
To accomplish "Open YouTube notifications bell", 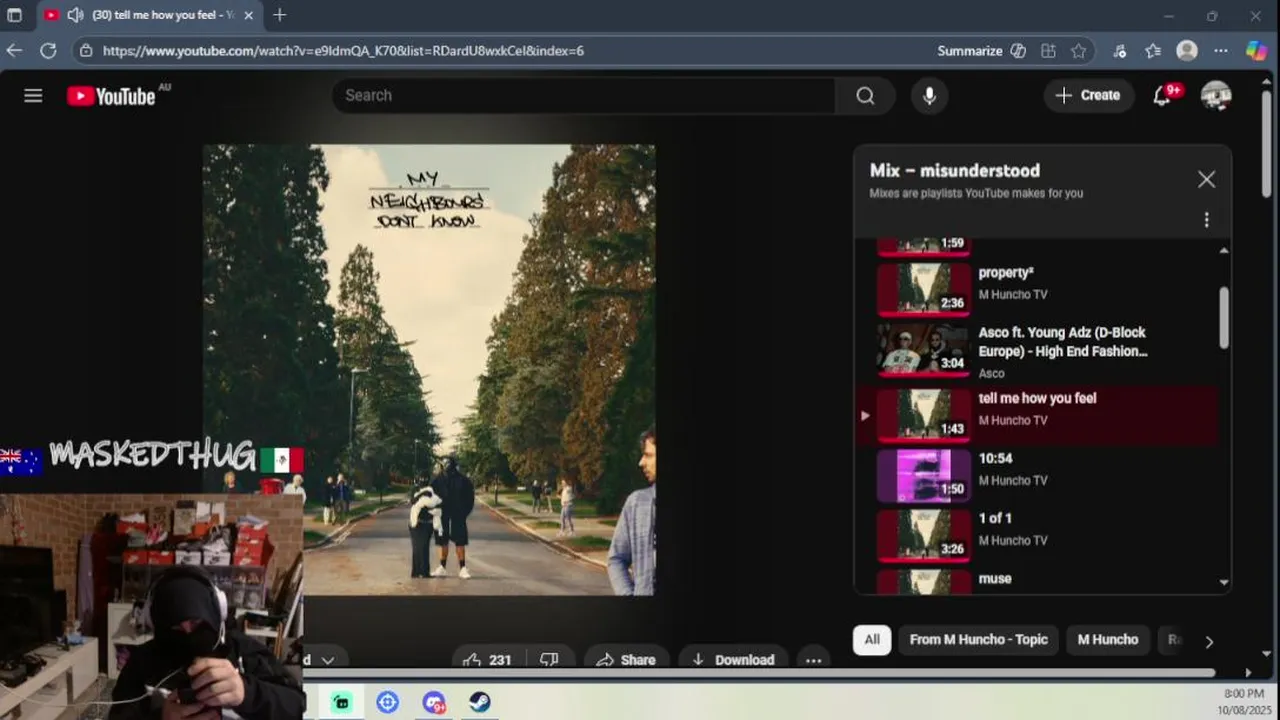I will click(x=1162, y=95).
